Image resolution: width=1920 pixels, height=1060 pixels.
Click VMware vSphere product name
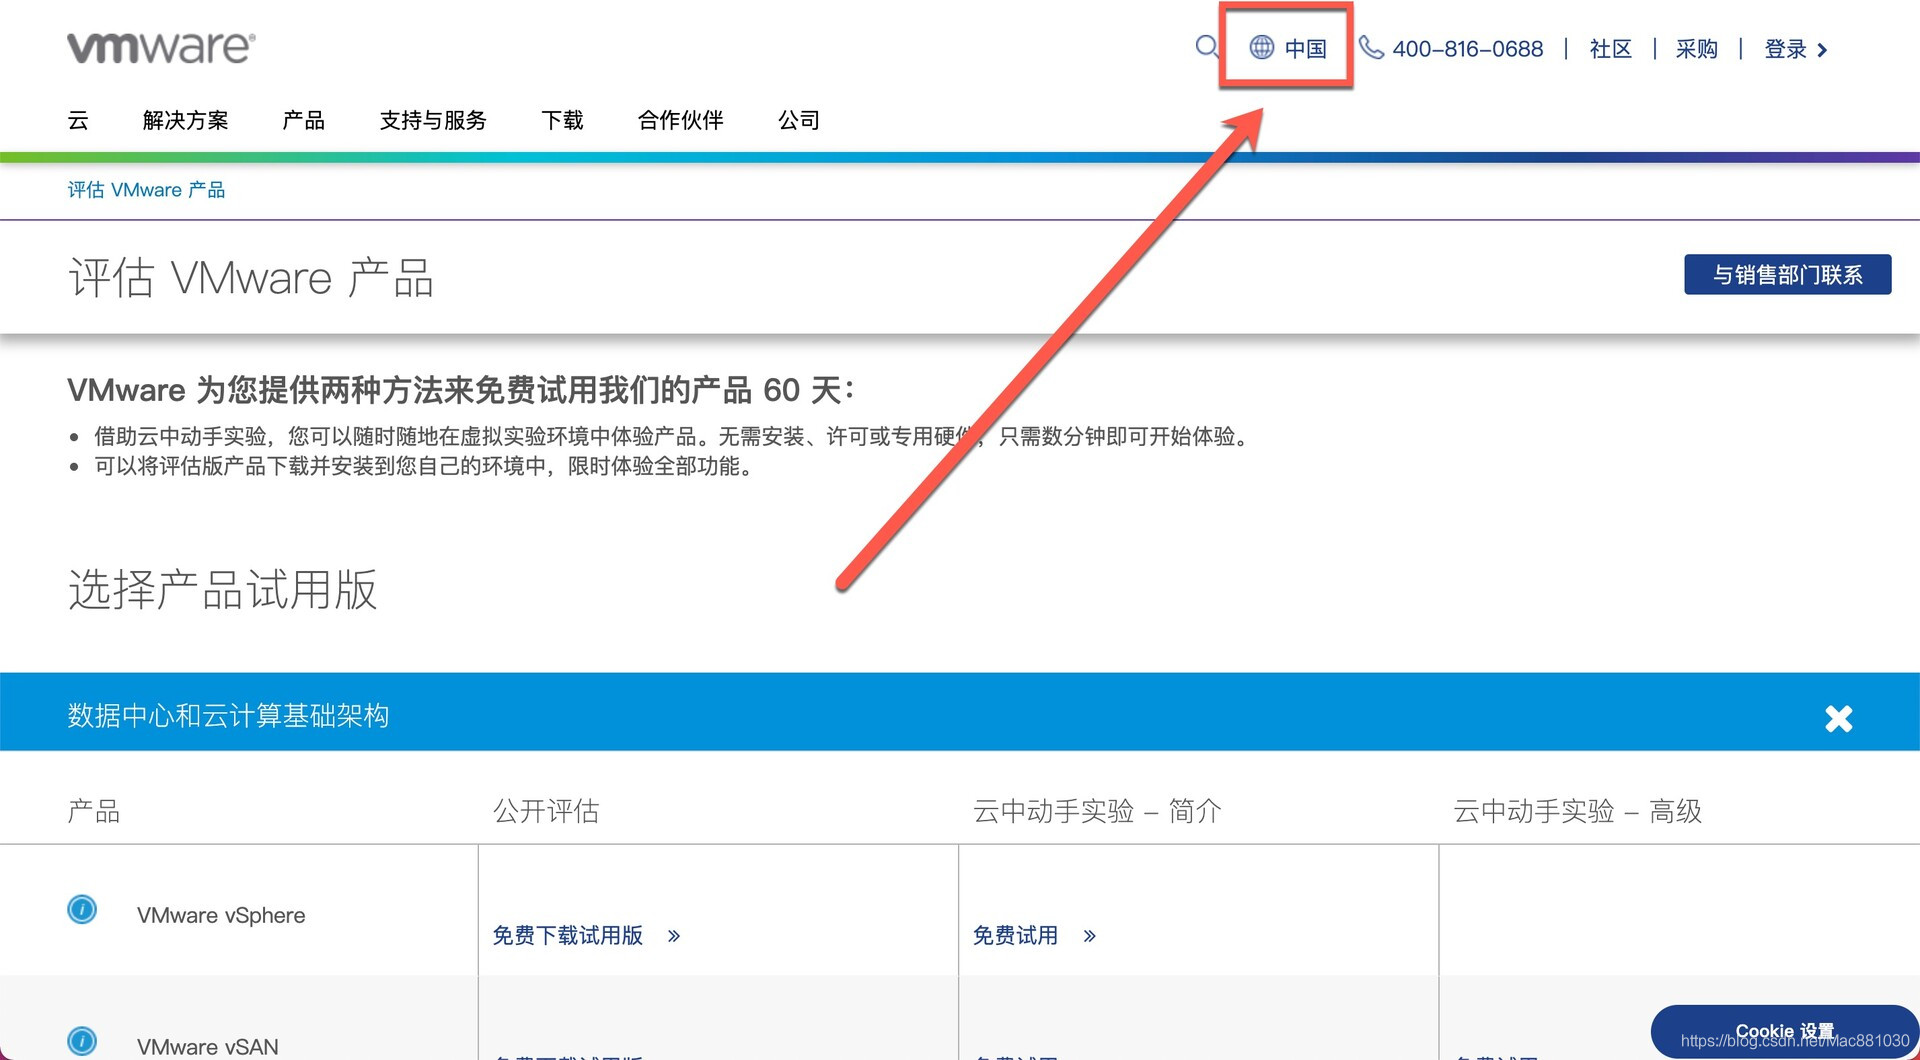tap(221, 915)
